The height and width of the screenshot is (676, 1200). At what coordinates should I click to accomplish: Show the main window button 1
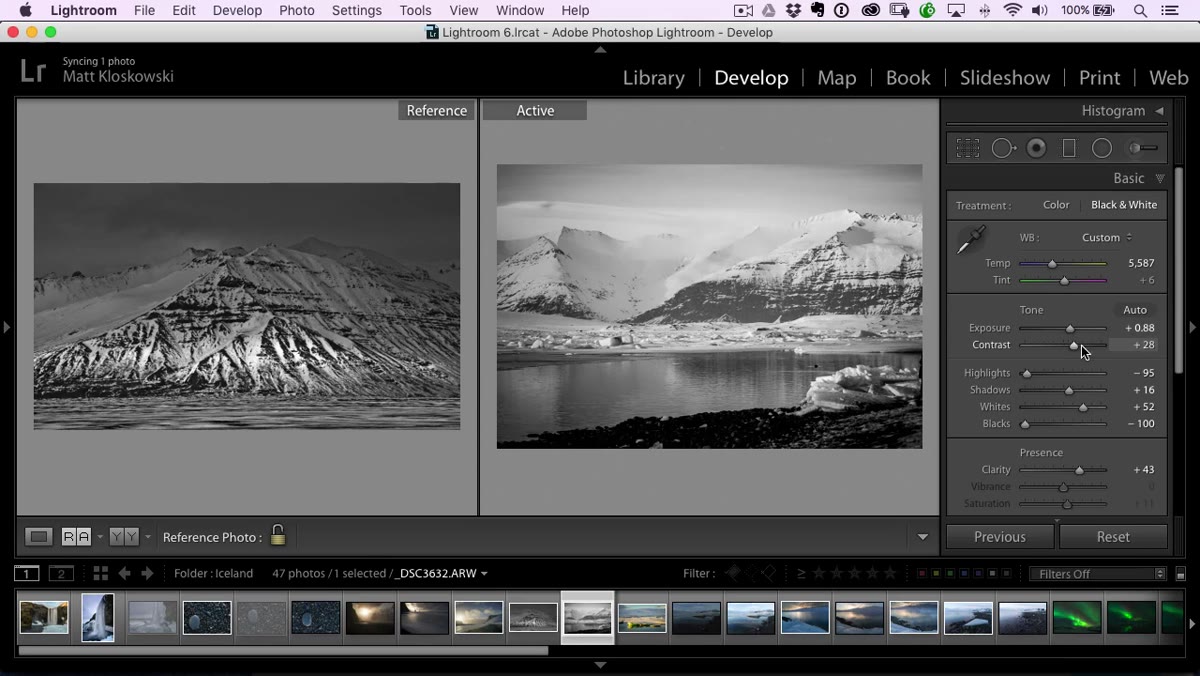[x=26, y=573]
